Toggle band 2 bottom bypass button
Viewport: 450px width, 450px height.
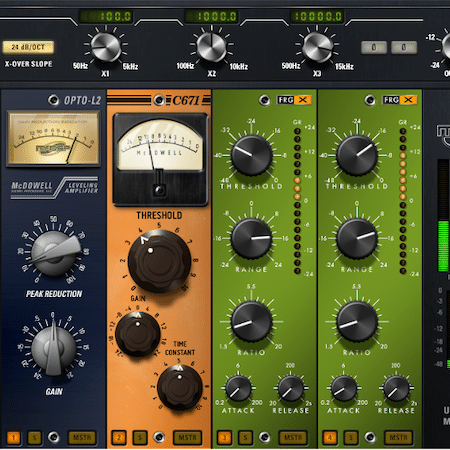[x=159, y=437]
